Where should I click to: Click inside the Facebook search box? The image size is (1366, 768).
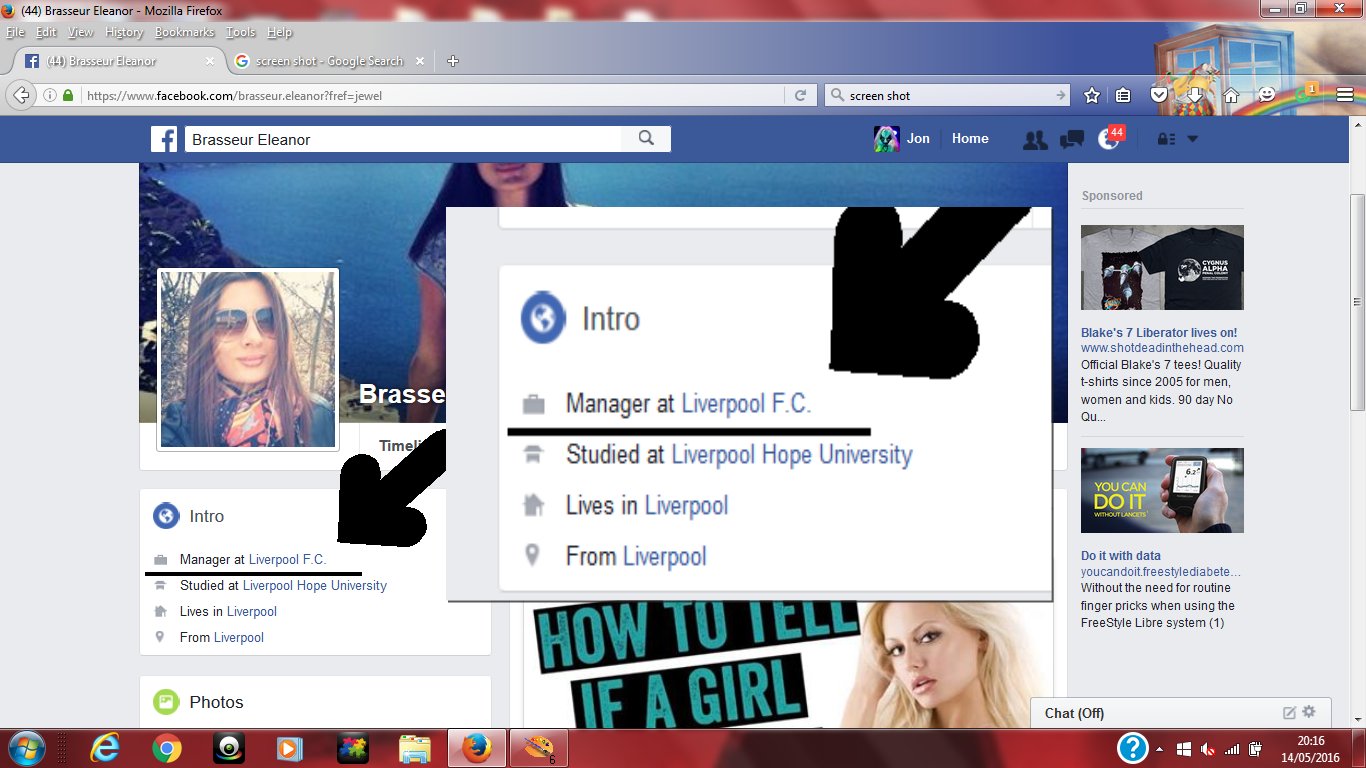pos(400,138)
